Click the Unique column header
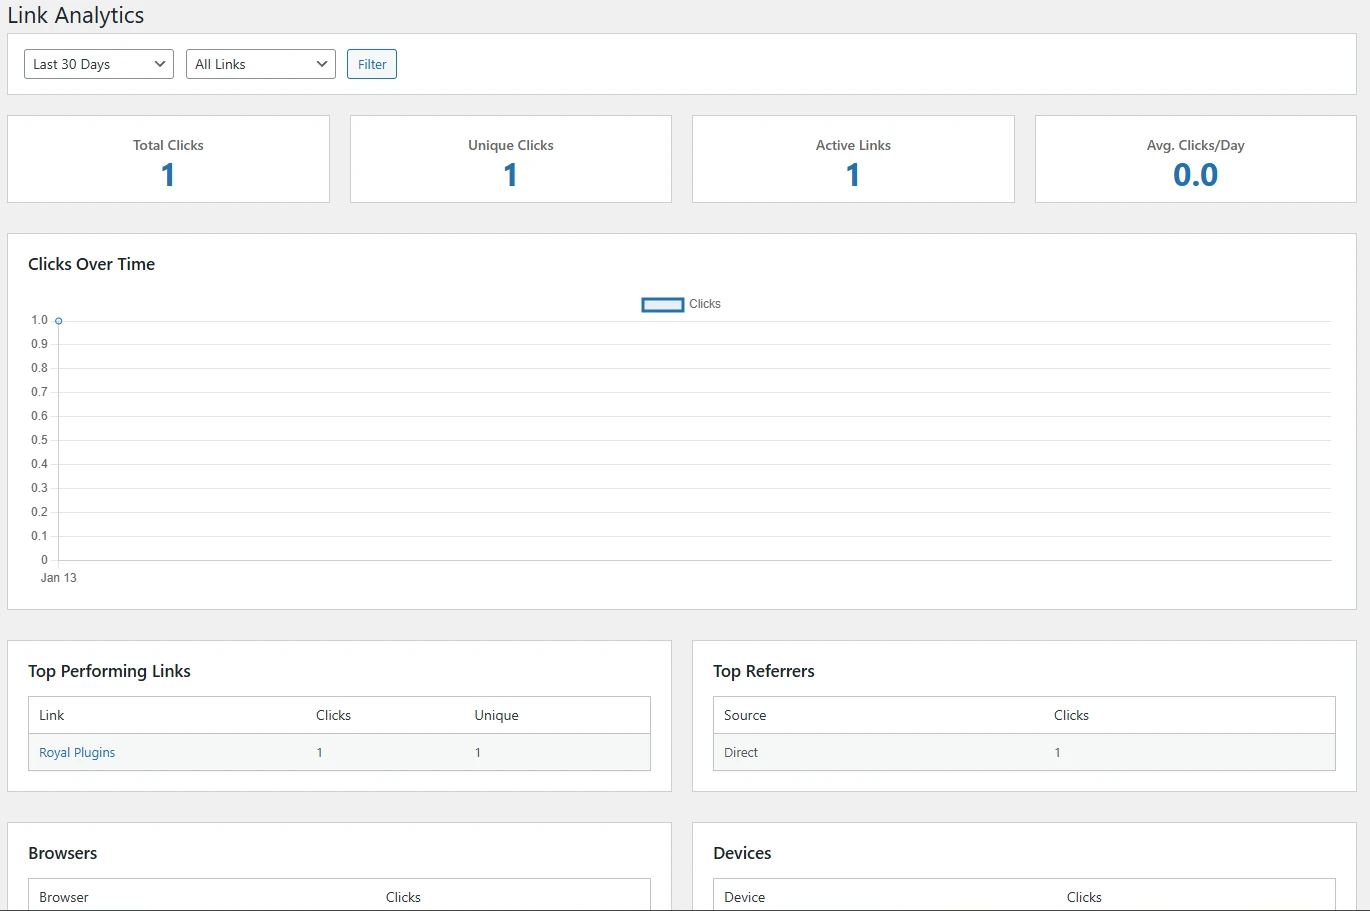Viewport: 1370px width, 911px height. (x=496, y=714)
